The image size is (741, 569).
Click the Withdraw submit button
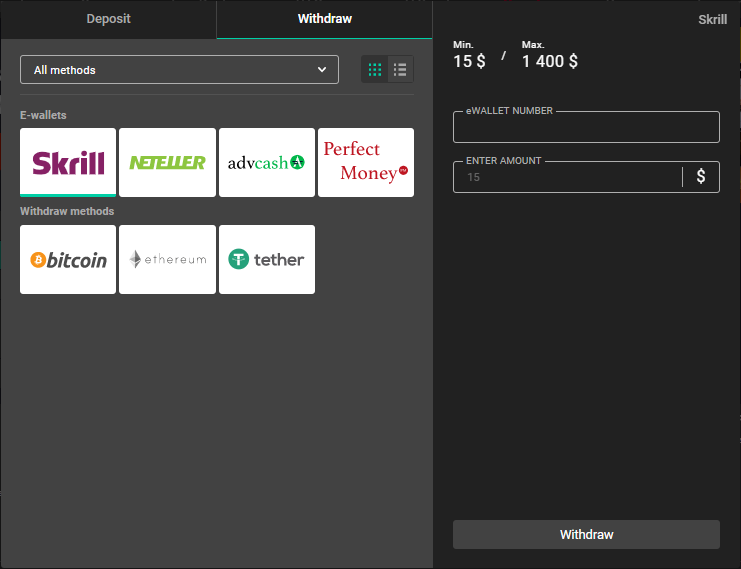click(586, 535)
